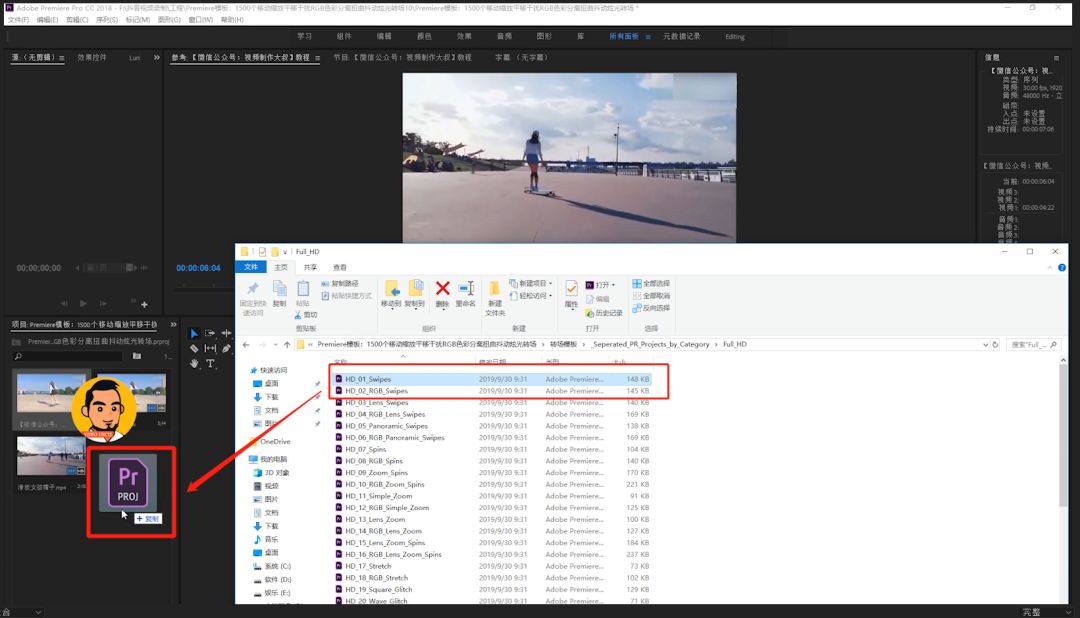
Task: Open OneDrive in navigation pane
Action: tap(275, 442)
